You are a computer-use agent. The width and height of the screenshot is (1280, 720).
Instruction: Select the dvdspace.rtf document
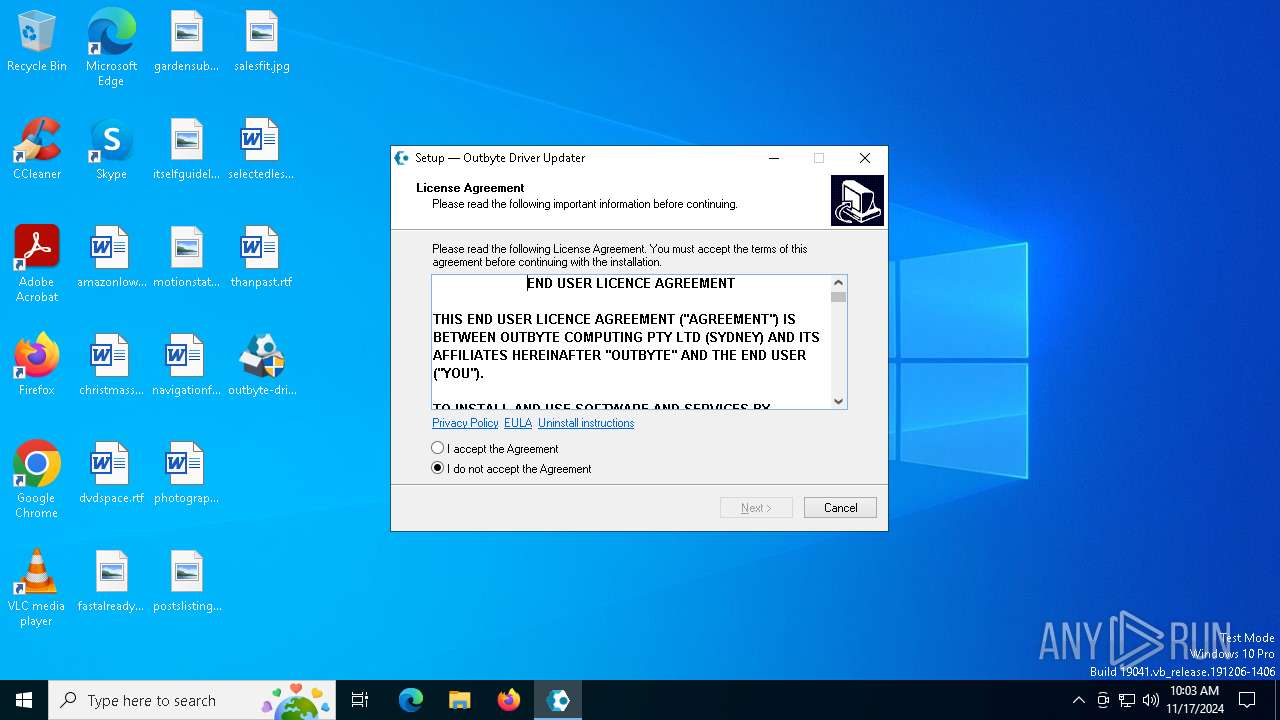click(x=111, y=474)
